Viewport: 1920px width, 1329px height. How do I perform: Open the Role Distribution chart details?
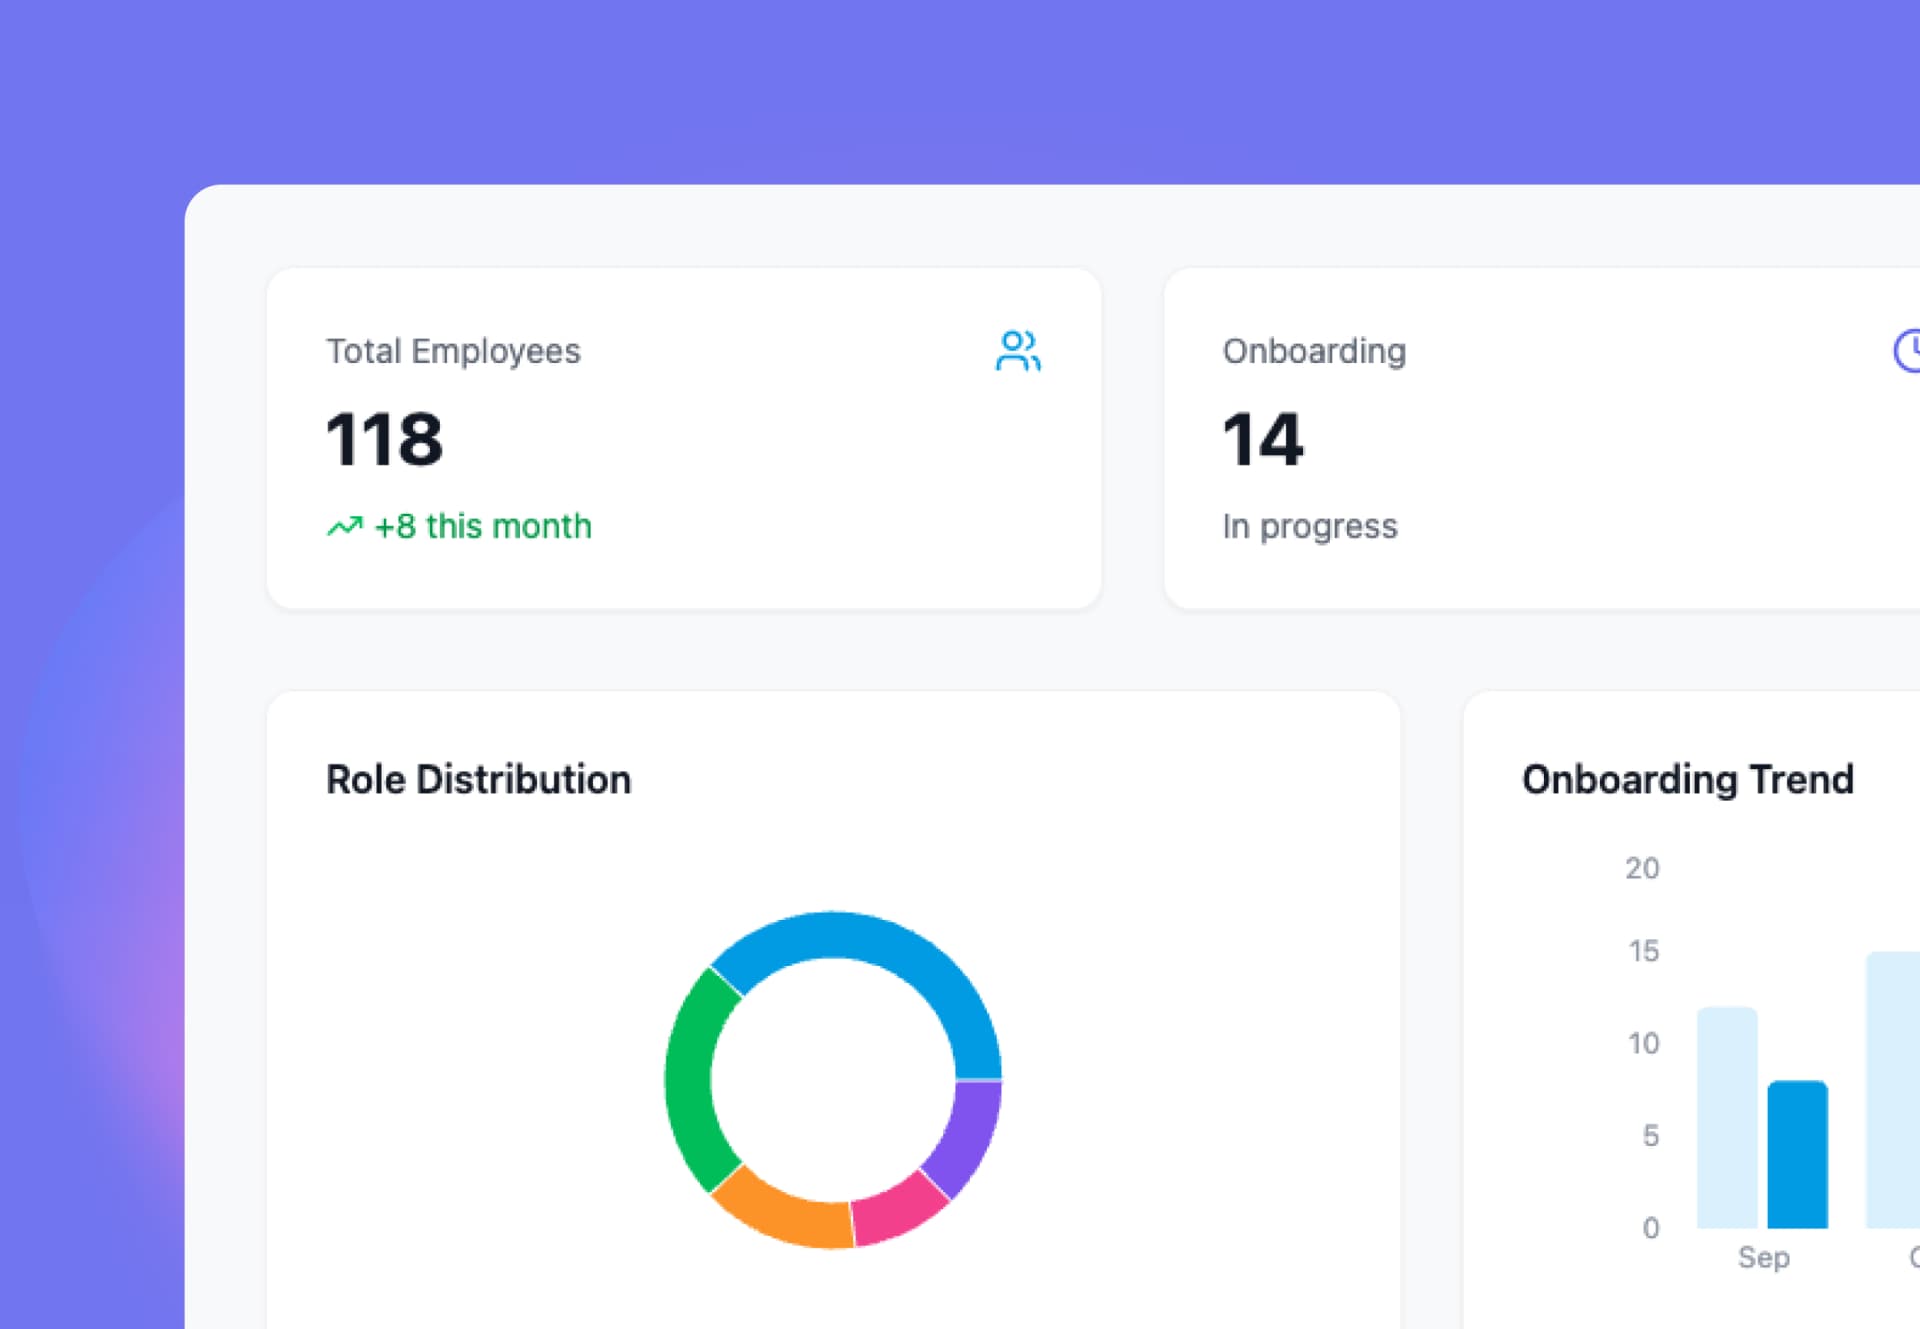[x=478, y=779]
